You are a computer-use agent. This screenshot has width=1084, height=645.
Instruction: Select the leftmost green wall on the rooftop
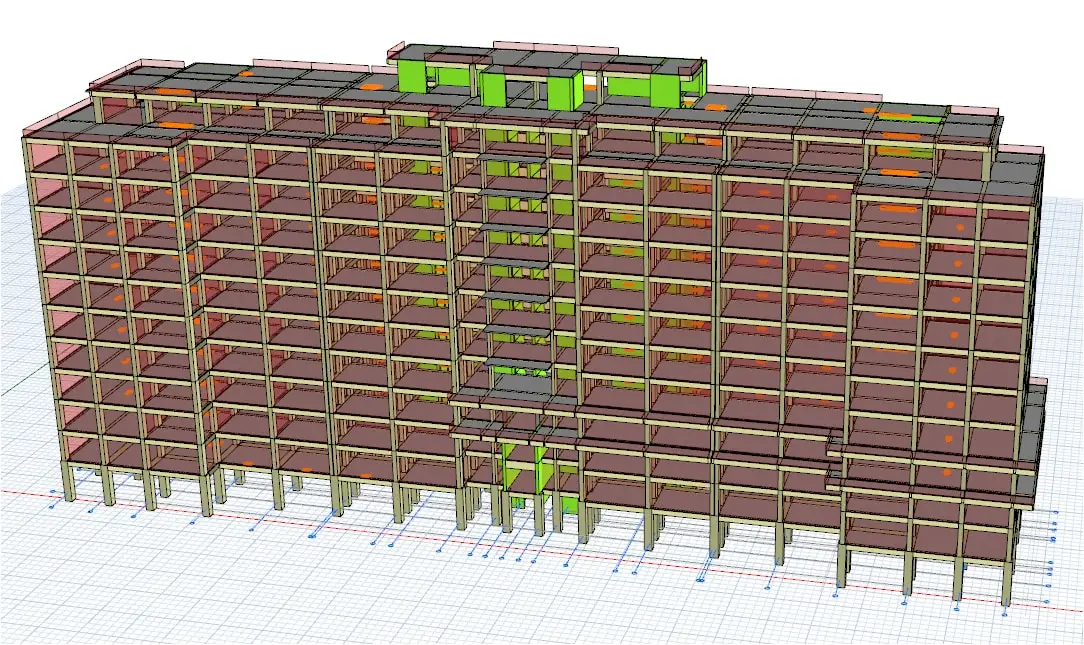[x=412, y=75]
